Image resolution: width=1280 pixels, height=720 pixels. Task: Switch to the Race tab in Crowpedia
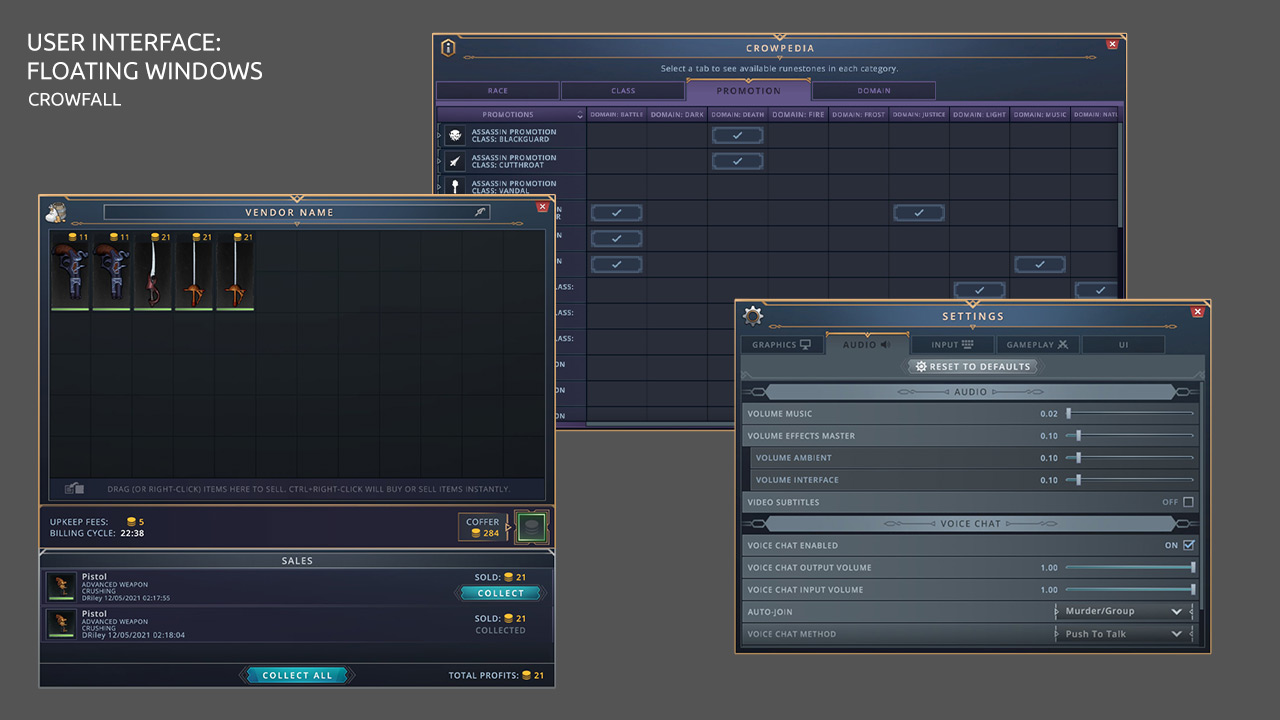coord(497,91)
